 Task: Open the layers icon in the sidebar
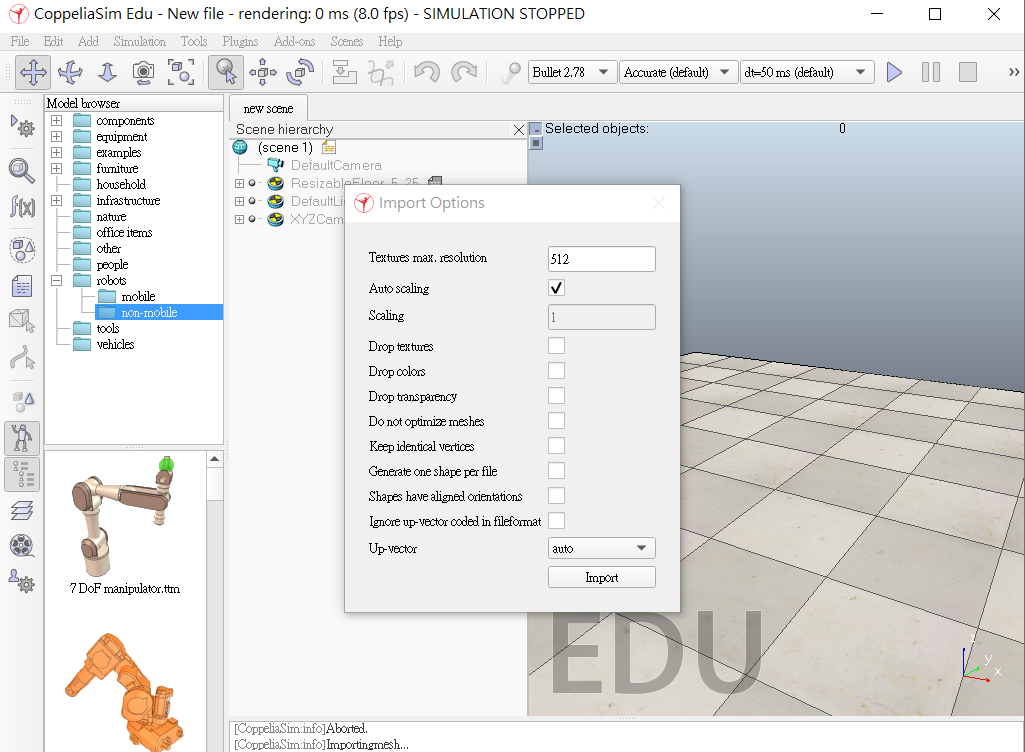[22, 510]
